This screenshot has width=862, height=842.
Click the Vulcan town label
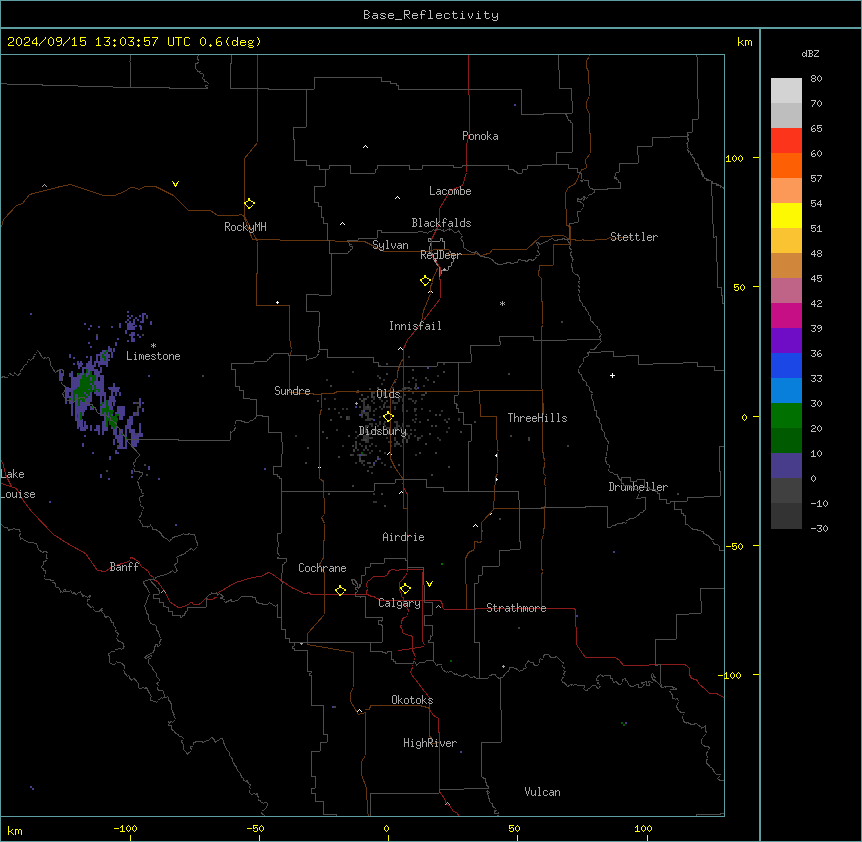coord(543,792)
